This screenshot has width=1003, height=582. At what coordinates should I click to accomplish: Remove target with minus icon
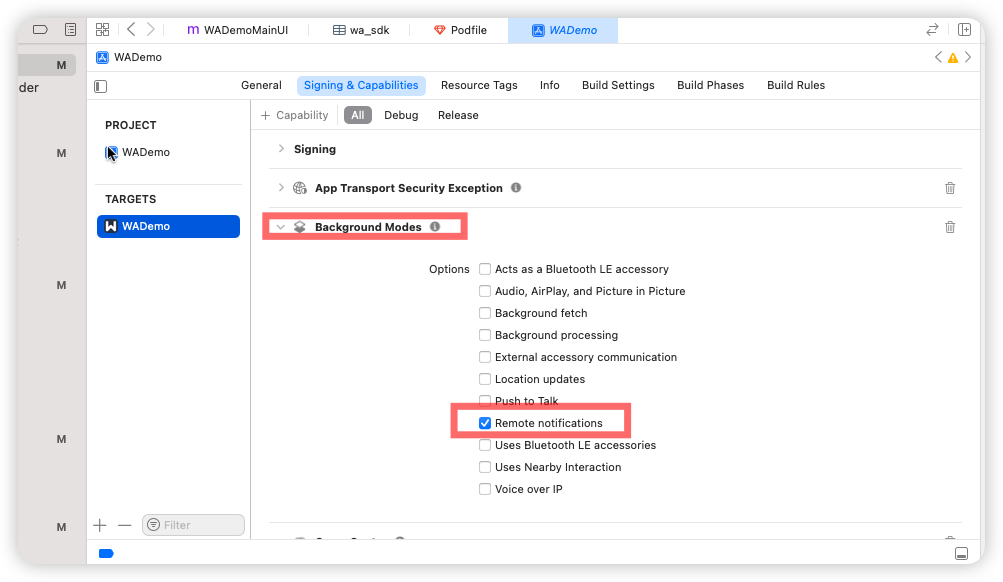tap(124, 525)
